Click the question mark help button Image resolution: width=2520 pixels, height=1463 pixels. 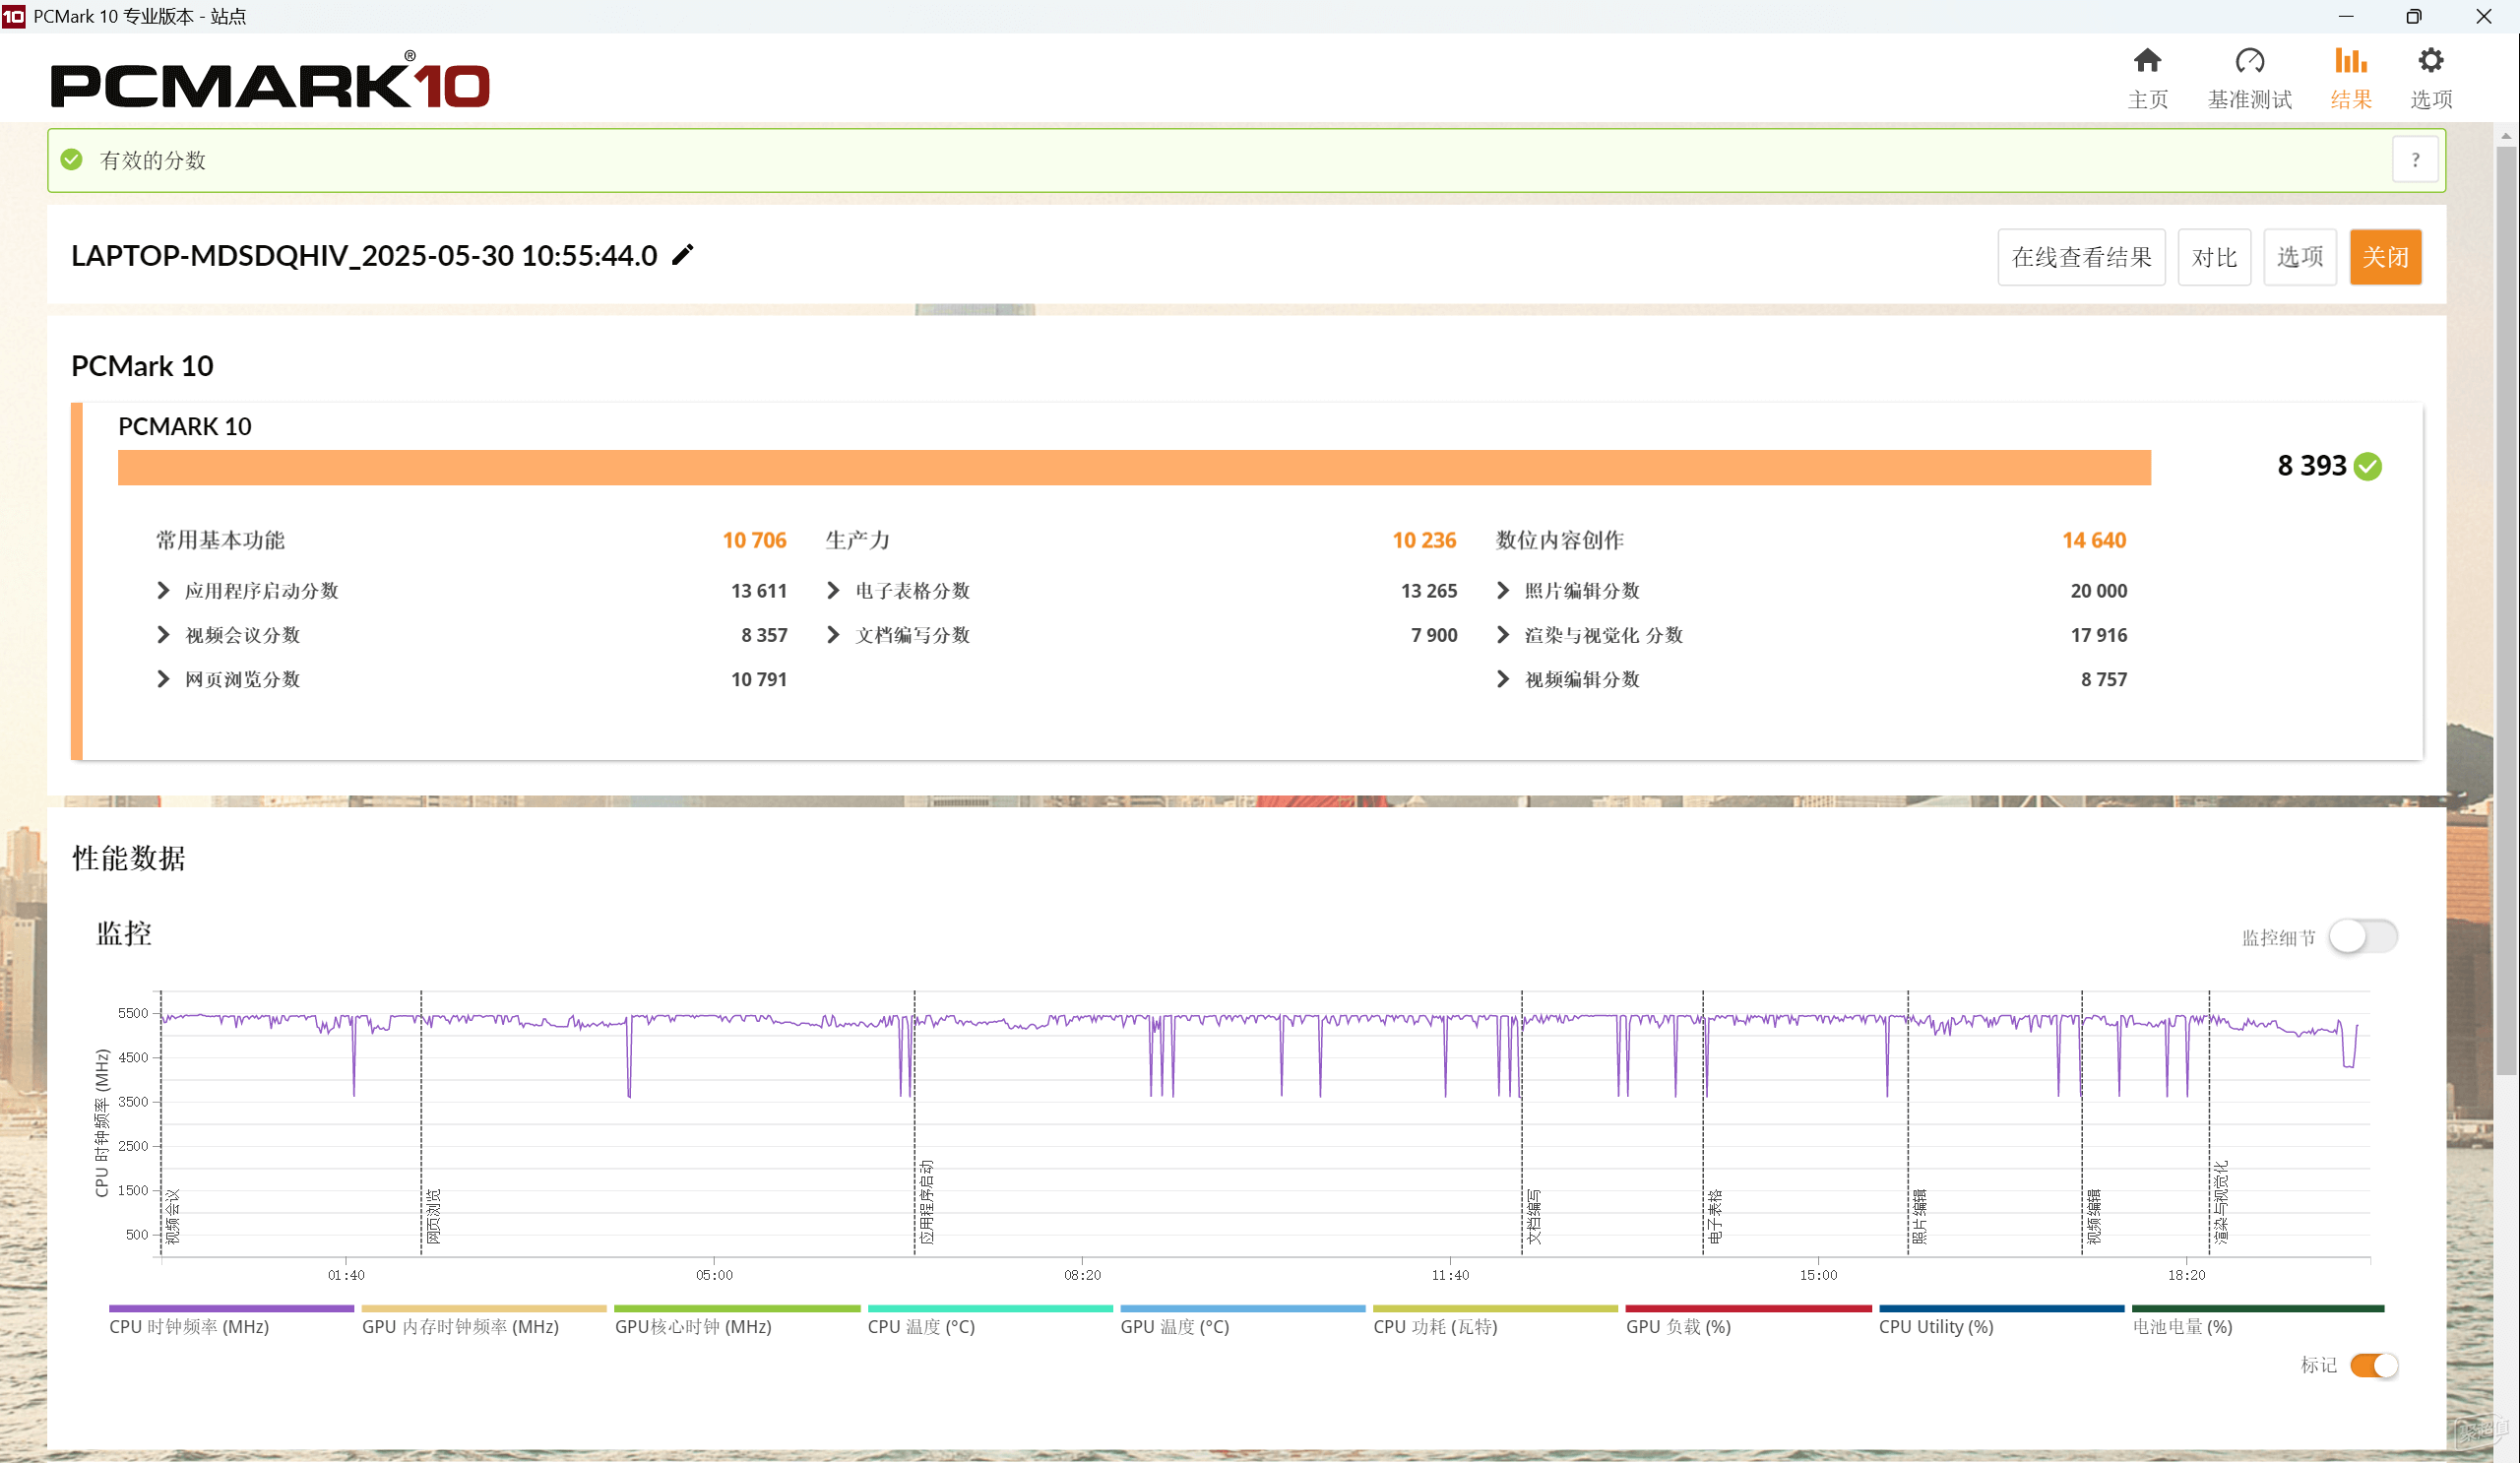tap(2415, 160)
